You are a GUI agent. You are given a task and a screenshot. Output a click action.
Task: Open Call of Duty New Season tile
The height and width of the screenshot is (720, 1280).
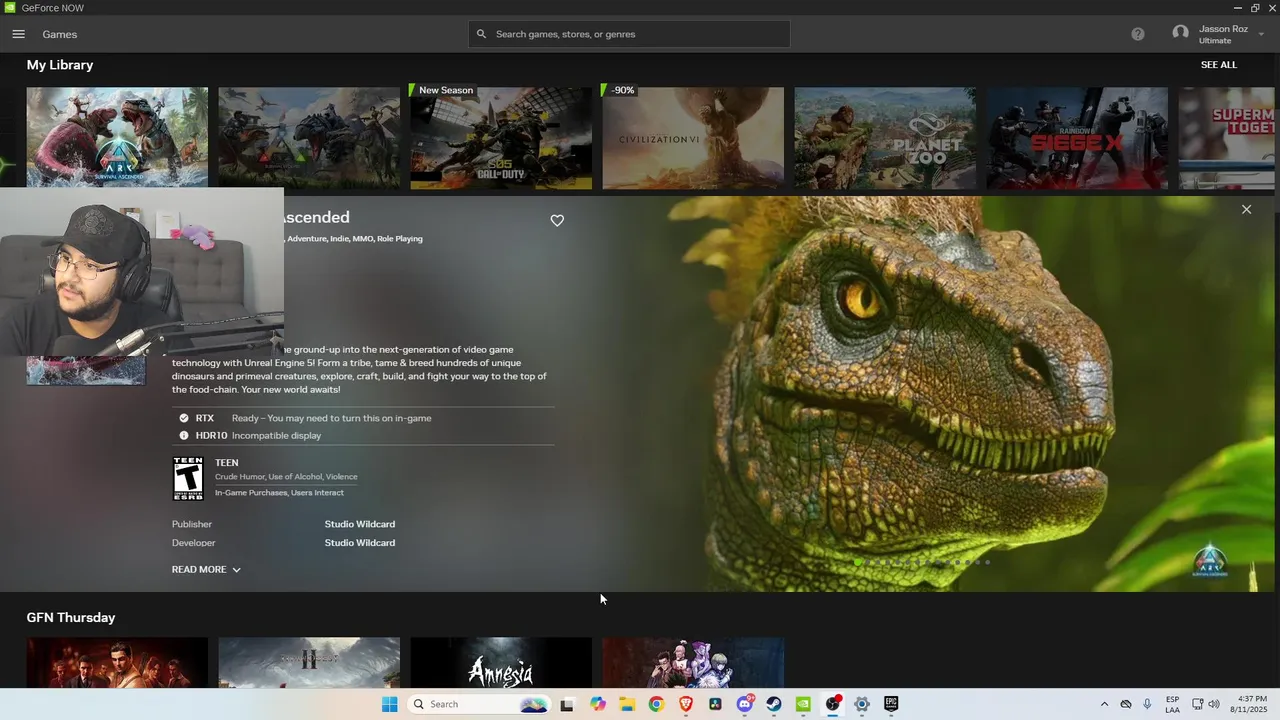[501, 138]
